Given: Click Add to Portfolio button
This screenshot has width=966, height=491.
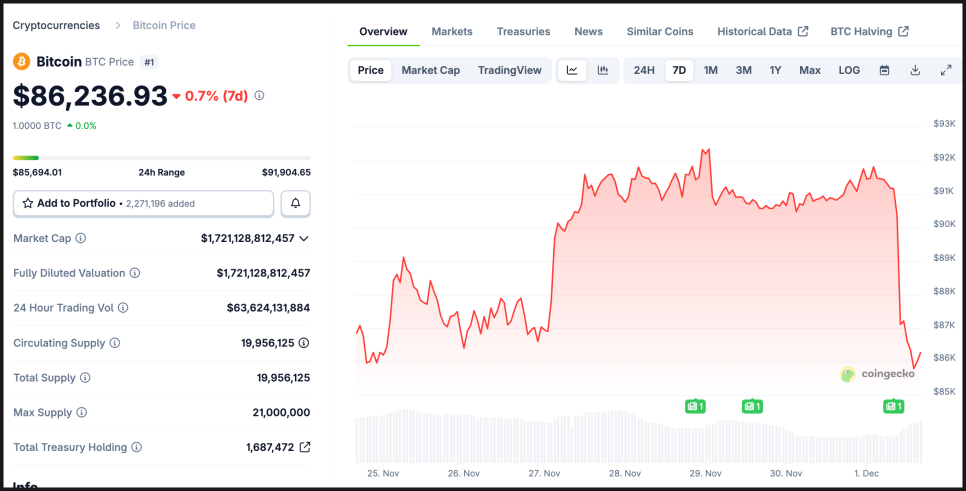Looking at the screenshot, I should (x=143, y=203).
